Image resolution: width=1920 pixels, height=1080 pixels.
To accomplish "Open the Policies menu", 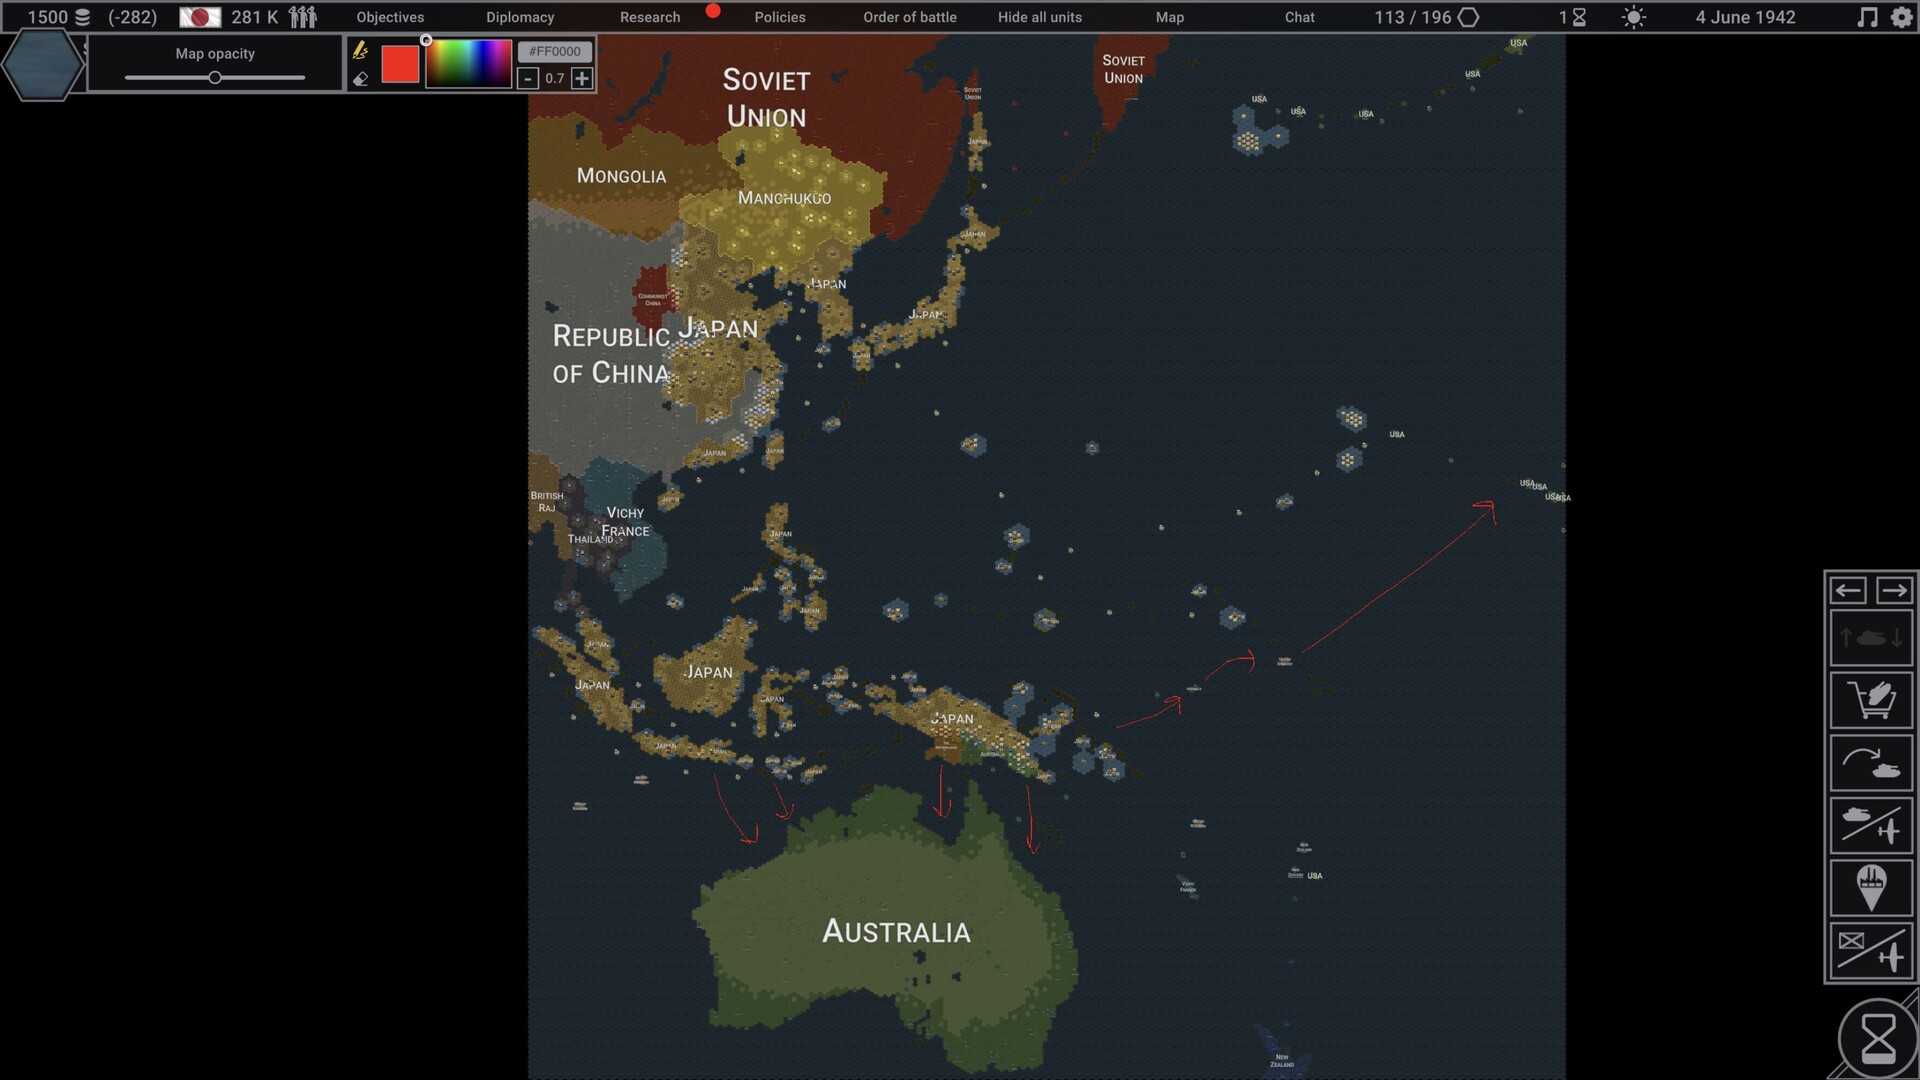I will point(779,17).
